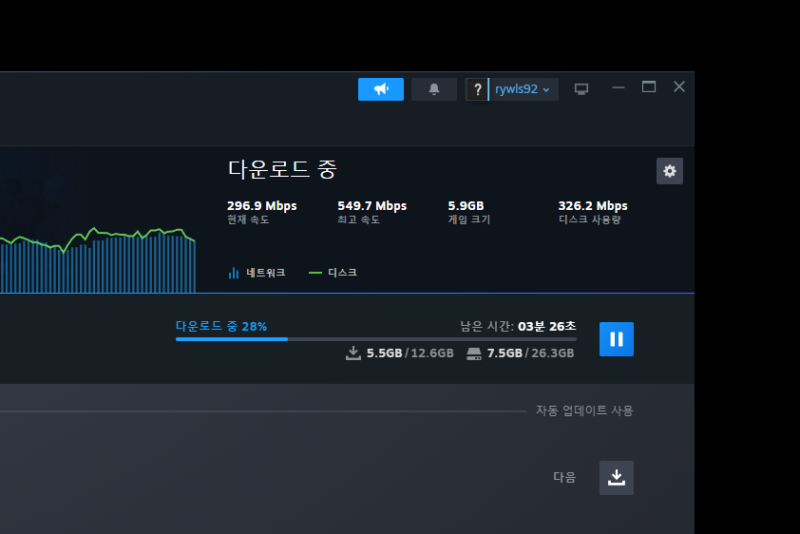Pause the current download
Viewport: 800px width, 534px height.
616,339
